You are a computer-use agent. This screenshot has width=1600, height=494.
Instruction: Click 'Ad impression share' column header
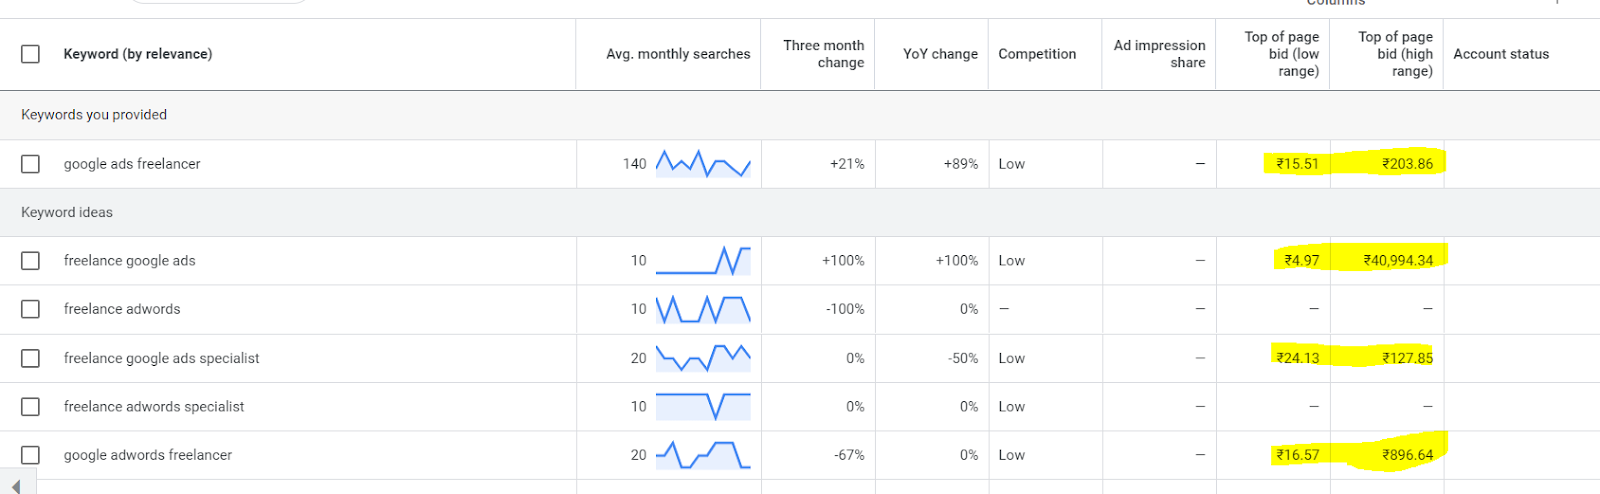pyautogui.click(x=1159, y=54)
